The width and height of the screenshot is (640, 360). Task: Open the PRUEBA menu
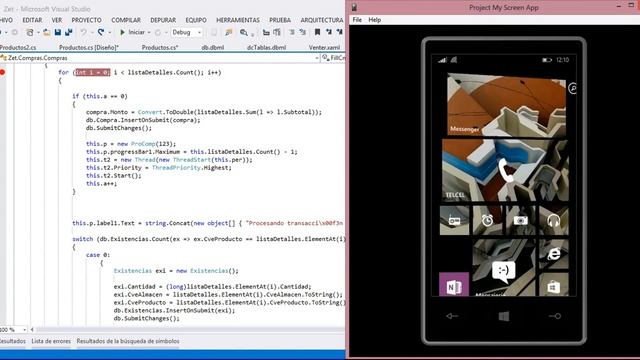[x=280, y=20]
